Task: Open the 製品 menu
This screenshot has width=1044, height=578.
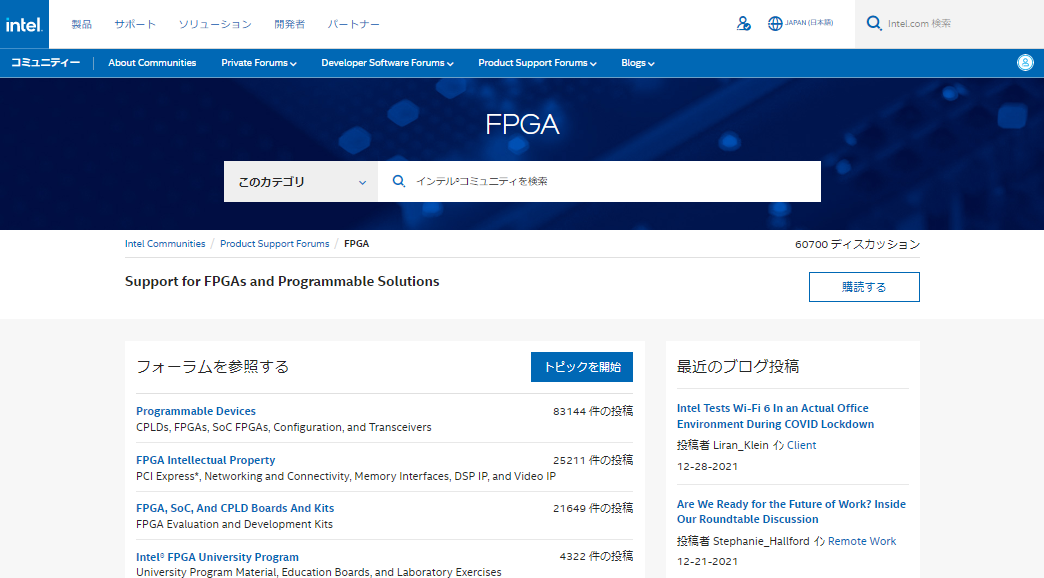Action: click(x=82, y=24)
